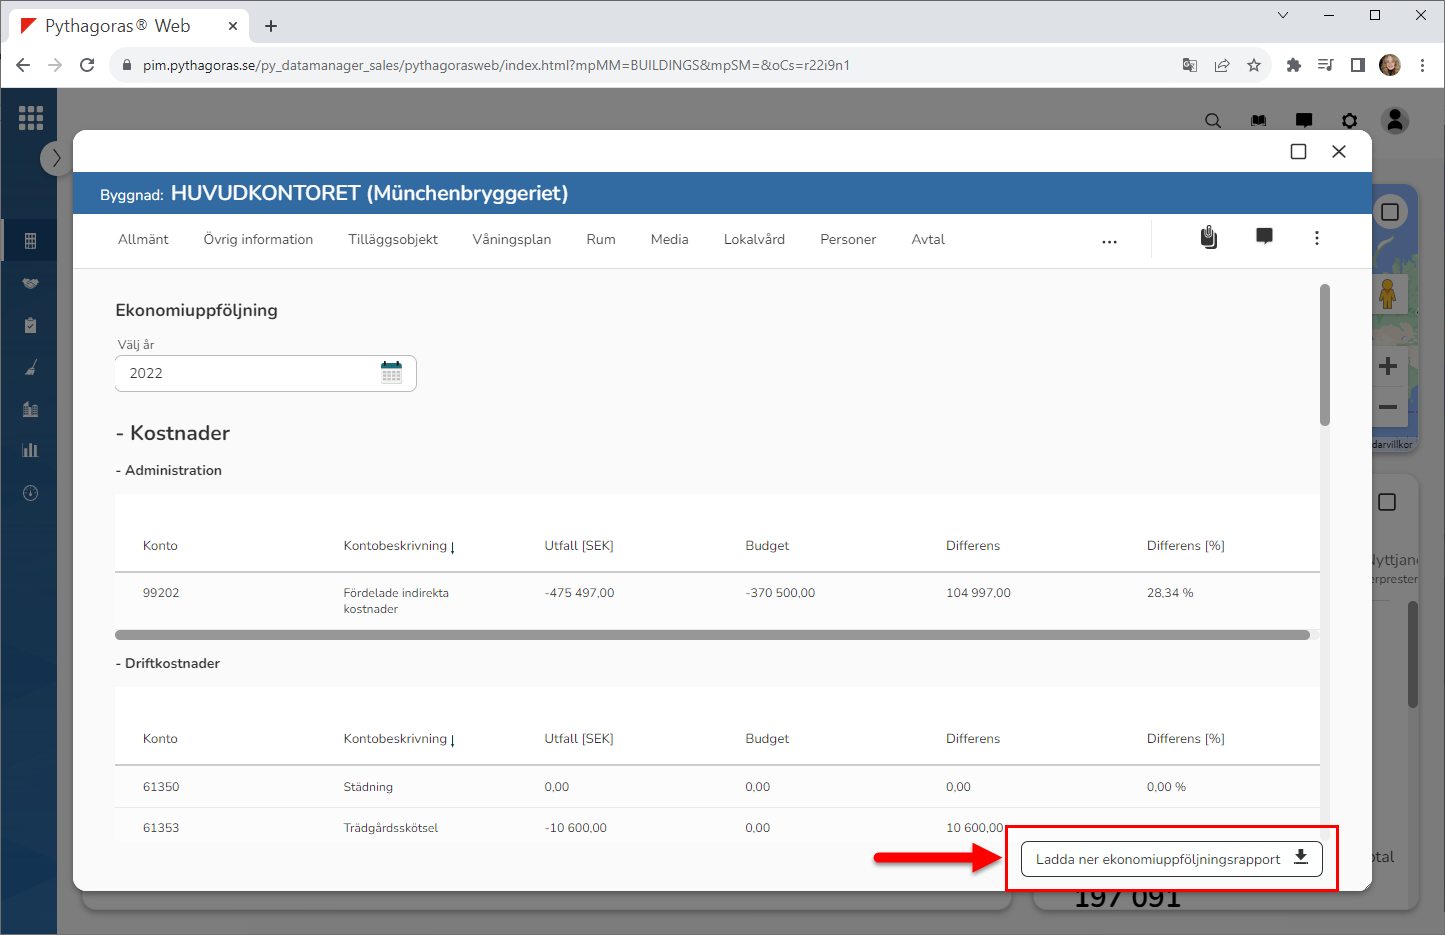
Task: Expand the left sidebar chevron
Action: 56,158
